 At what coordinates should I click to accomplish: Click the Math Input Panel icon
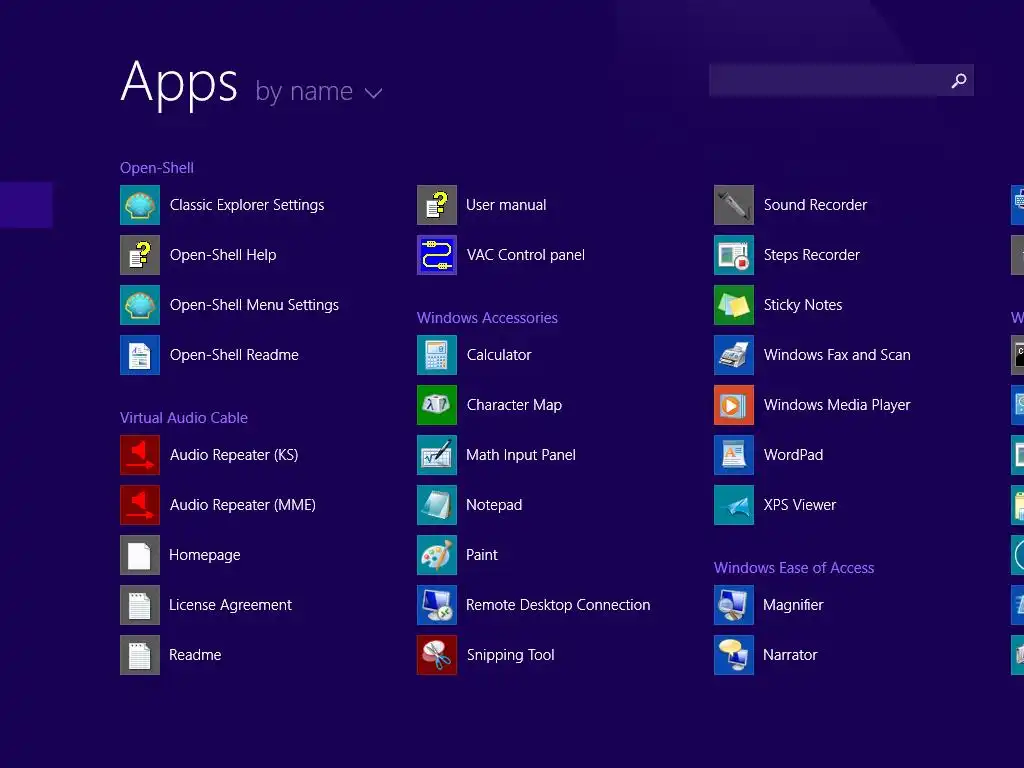tap(437, 455)
